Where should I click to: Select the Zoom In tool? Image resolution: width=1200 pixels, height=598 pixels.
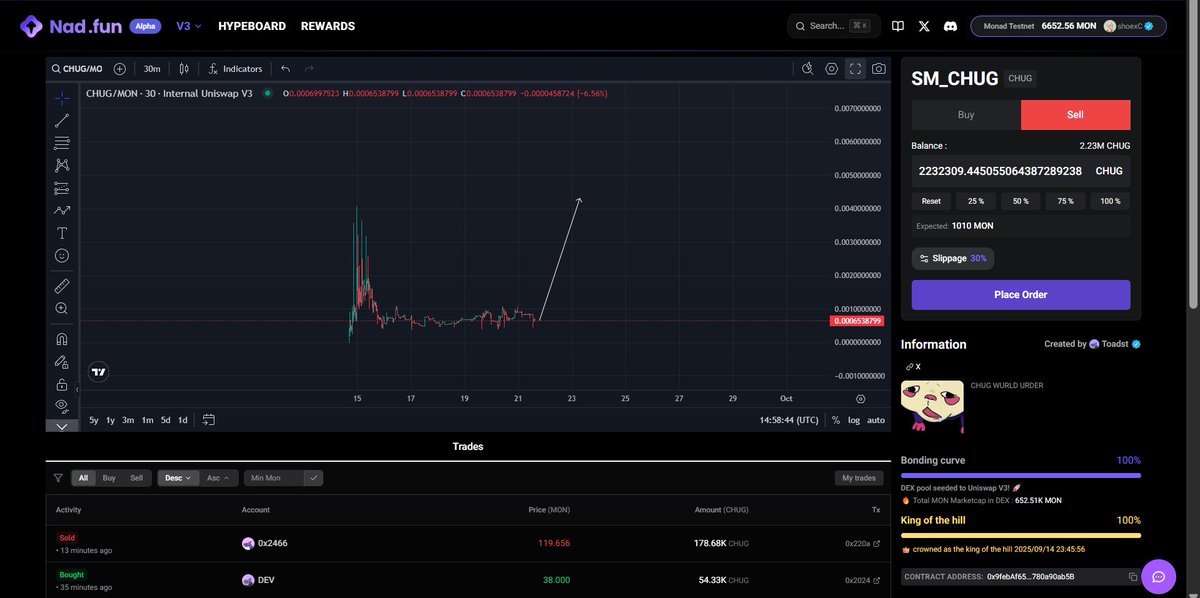point(62,309)
